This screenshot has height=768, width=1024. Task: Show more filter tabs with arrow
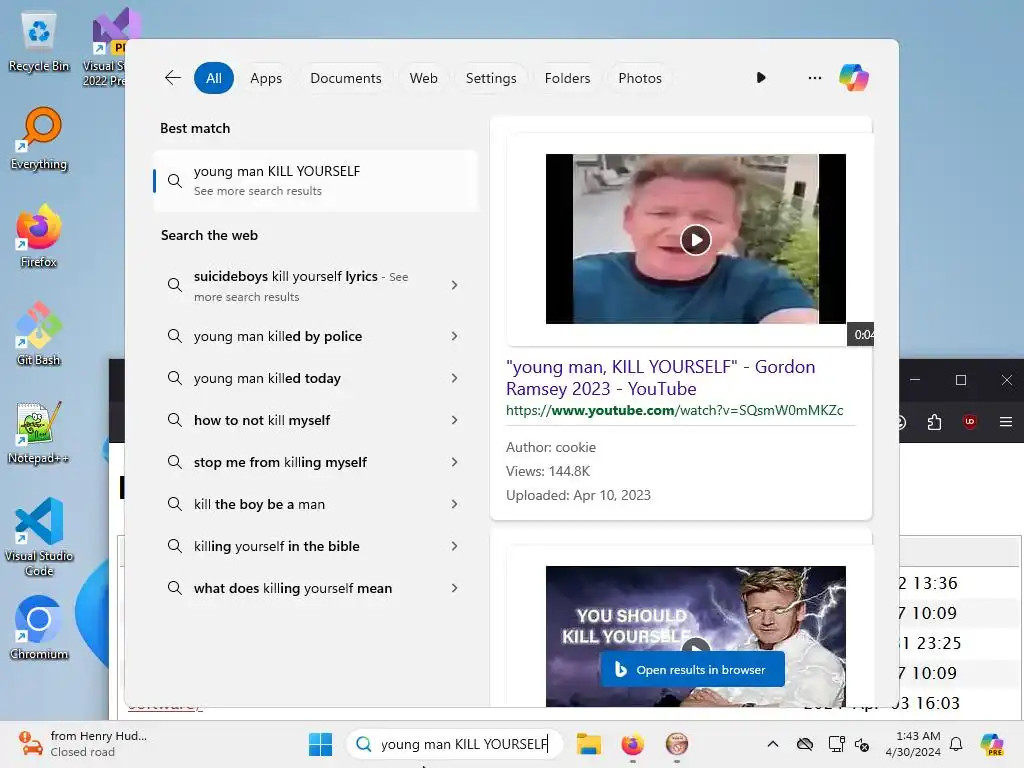click(761, 78)
